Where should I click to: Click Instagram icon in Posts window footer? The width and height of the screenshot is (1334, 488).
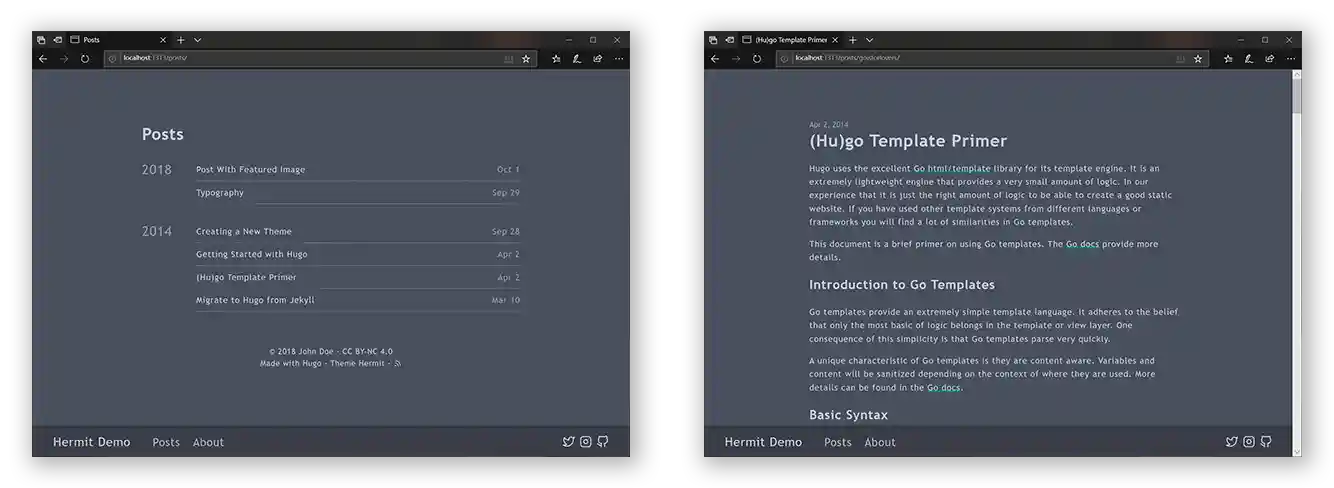[x=586, y=441]
